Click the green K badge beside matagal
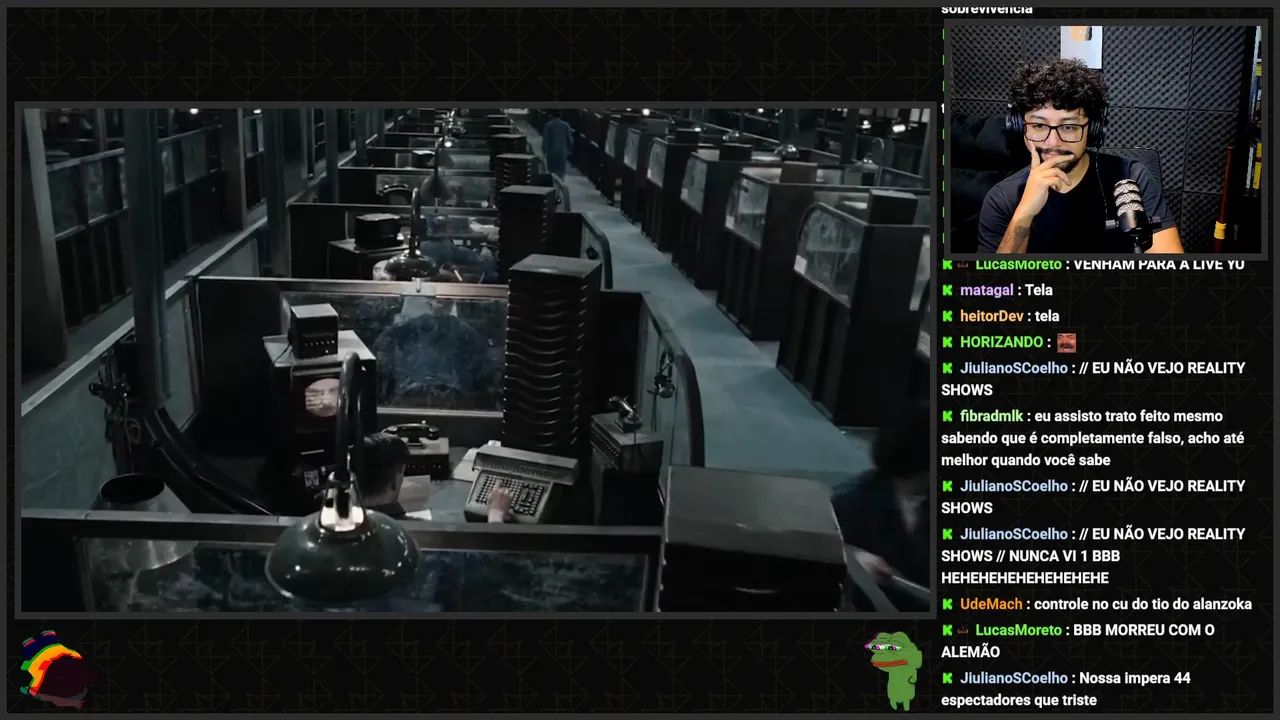This screenshot has width=1280, height=720. pyautogui.click(x=947, y=290)
